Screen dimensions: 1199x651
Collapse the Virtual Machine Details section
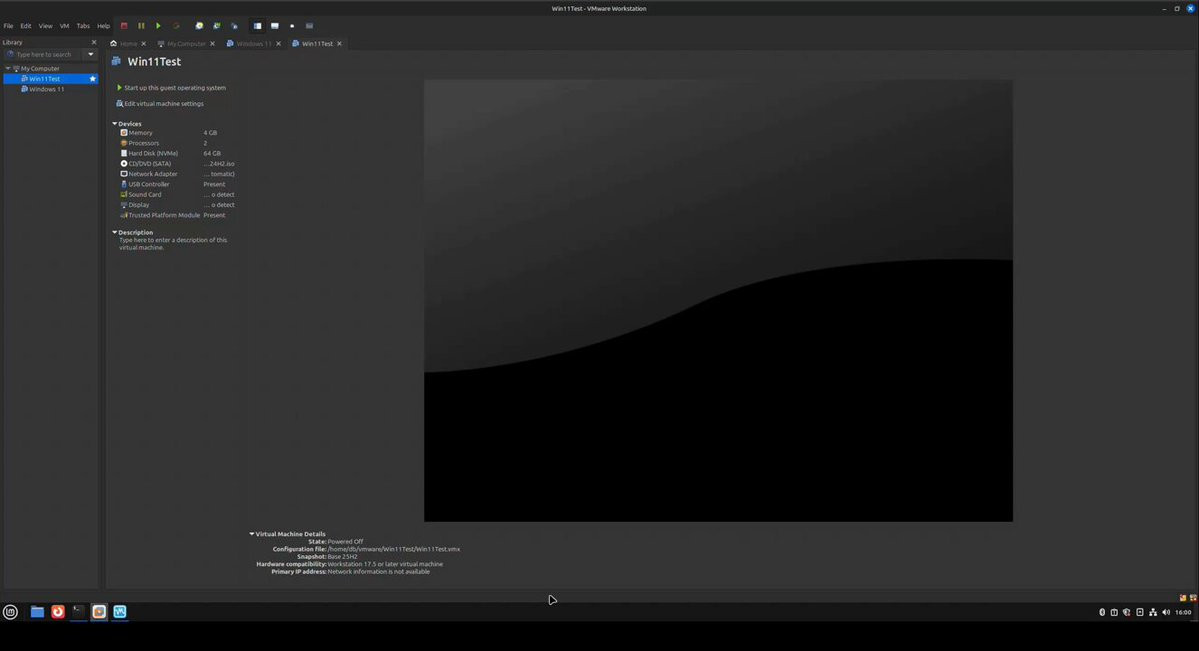tap(252, 534)
